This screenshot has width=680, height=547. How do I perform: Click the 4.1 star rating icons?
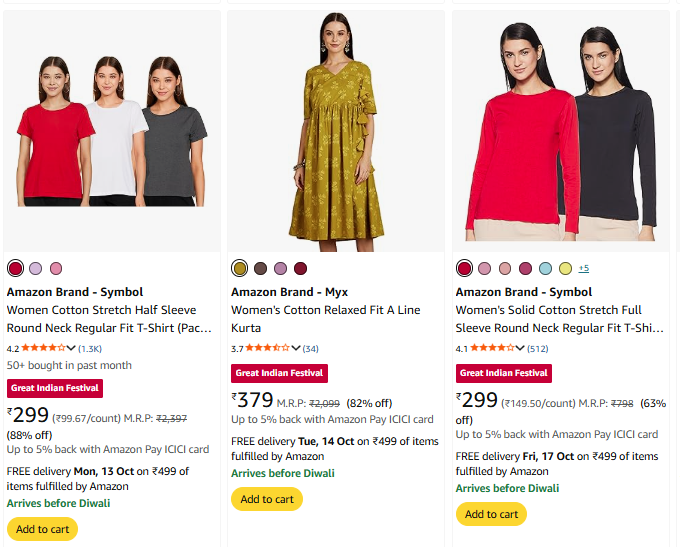click(x=491, y=348)
